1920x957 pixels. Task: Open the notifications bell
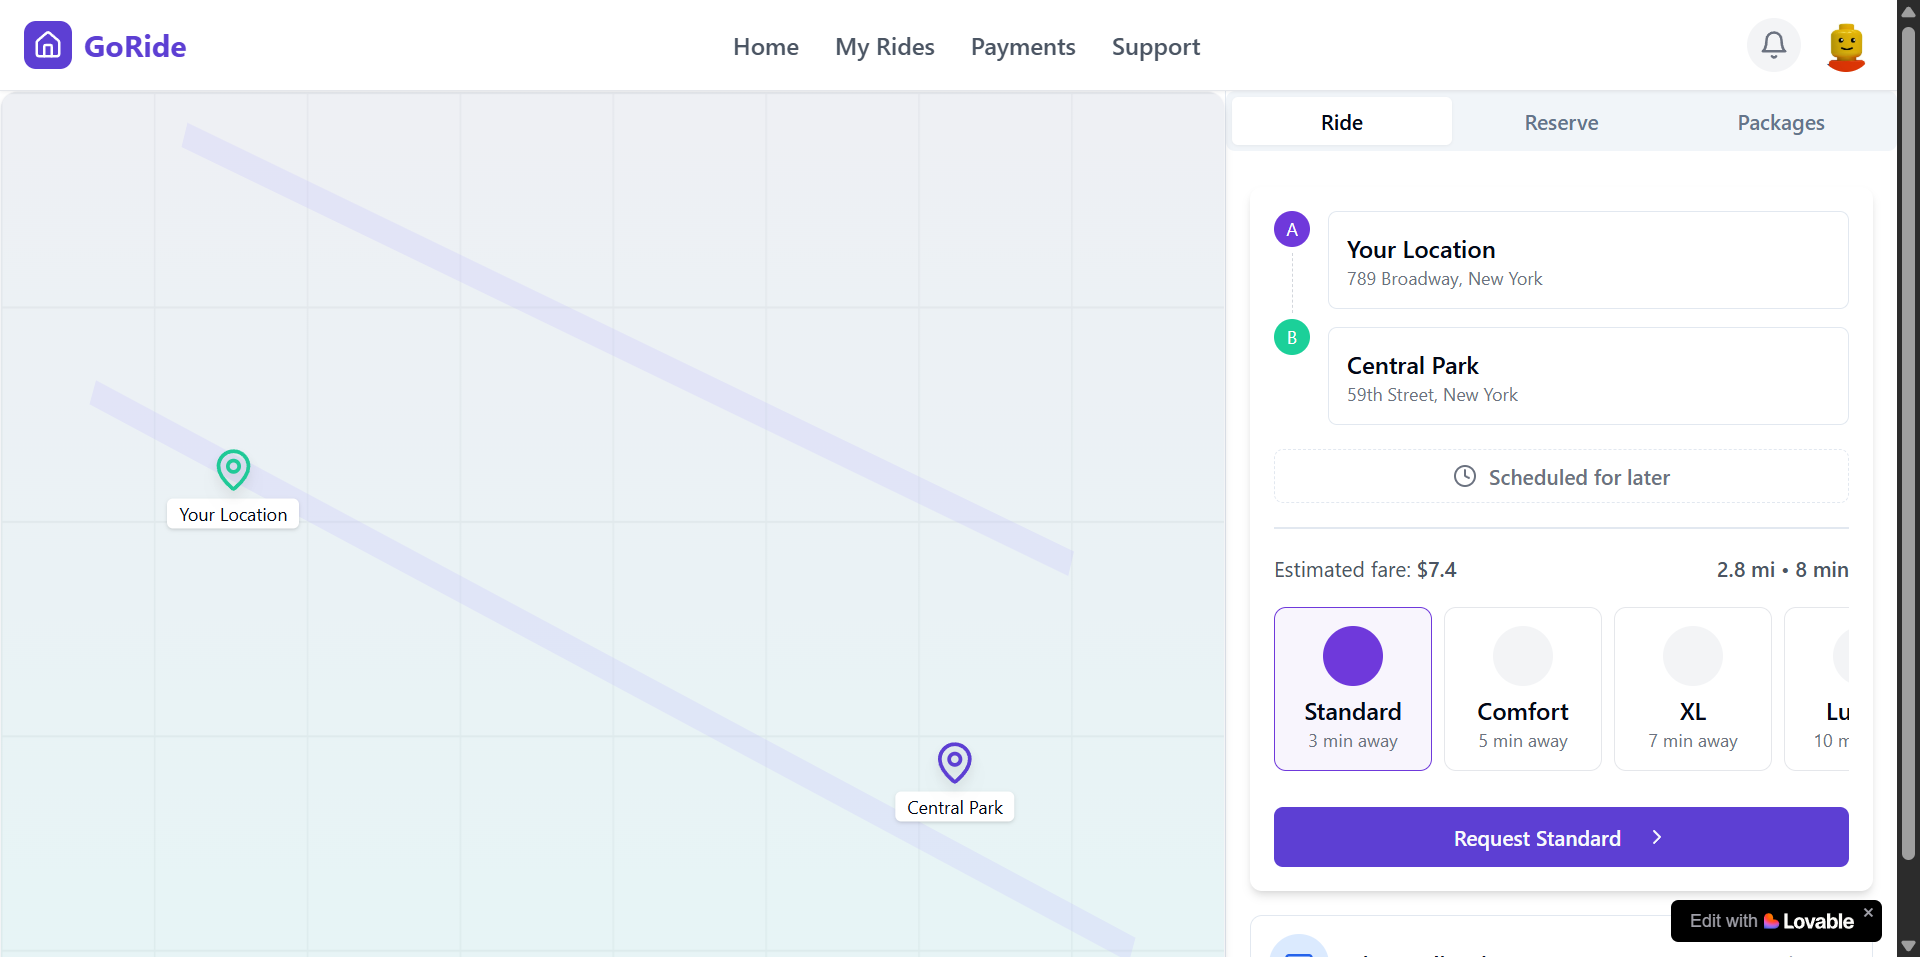(x=1773, y=45)
